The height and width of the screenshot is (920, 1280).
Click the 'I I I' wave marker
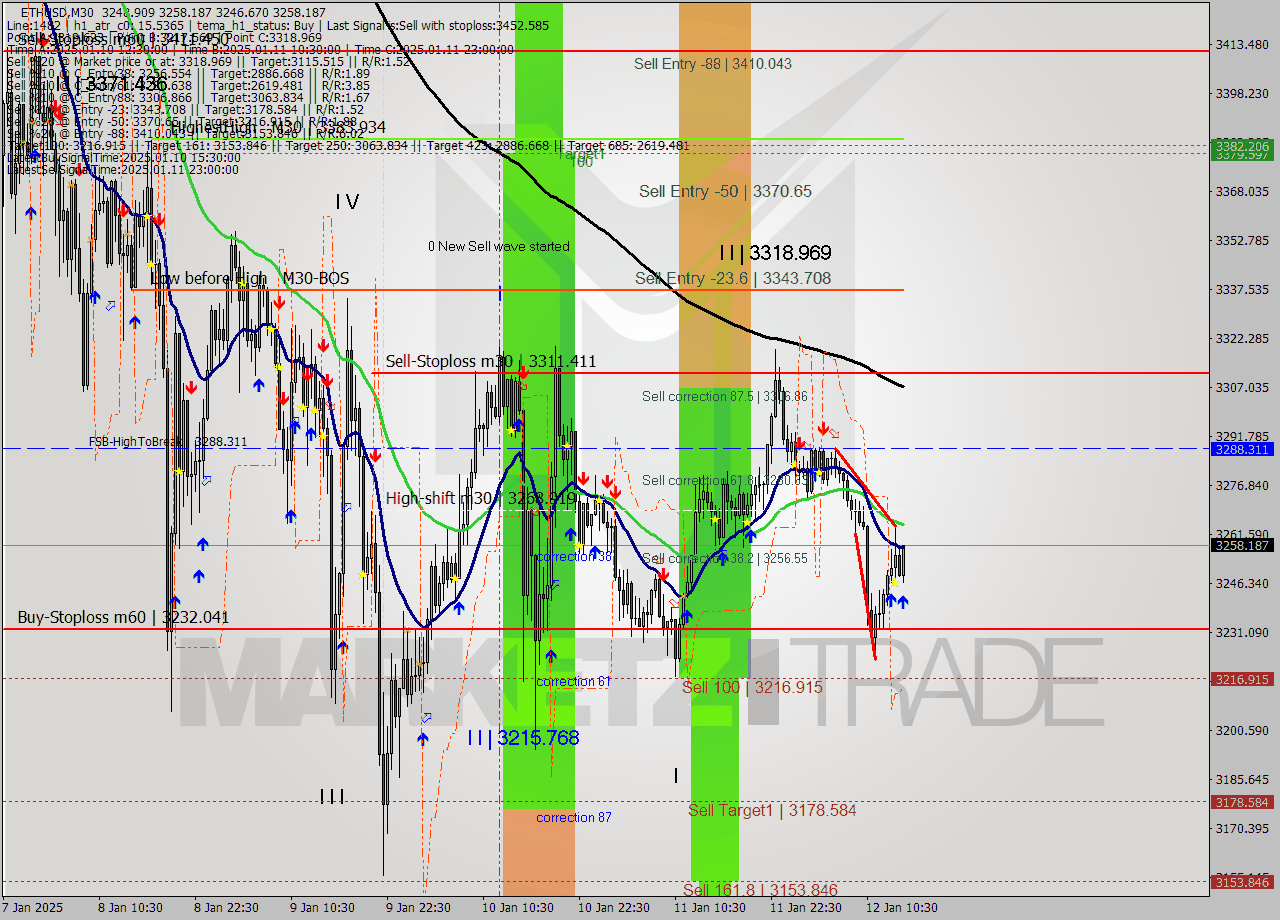[x=332, y=797]
